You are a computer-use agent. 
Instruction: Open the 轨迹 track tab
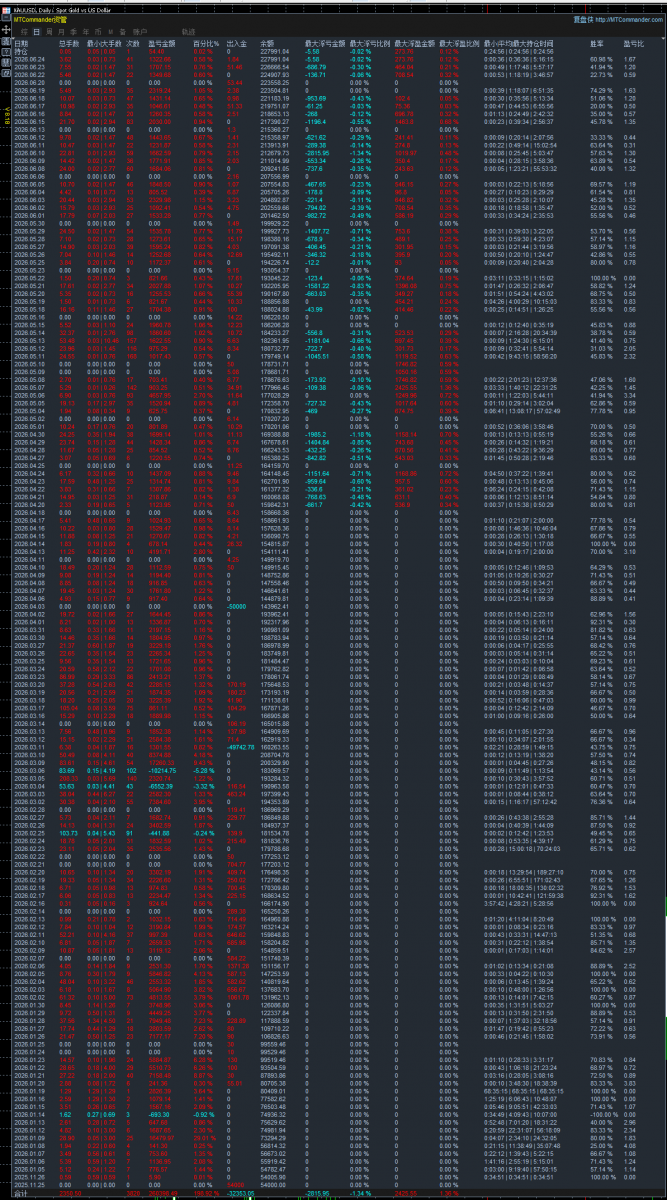[x=188, y=32]
